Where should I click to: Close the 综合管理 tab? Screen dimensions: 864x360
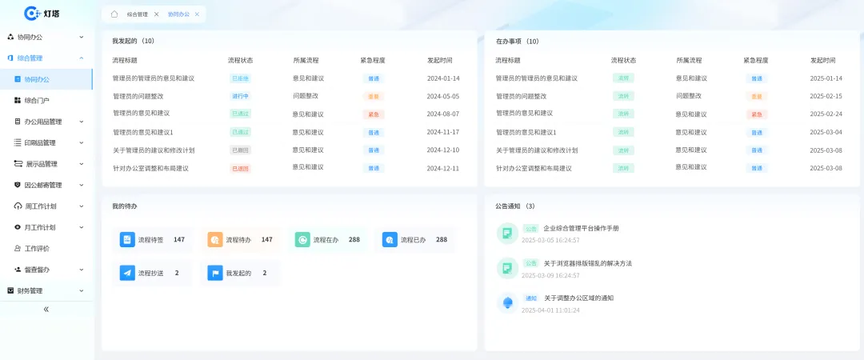(x=156, y=14)
